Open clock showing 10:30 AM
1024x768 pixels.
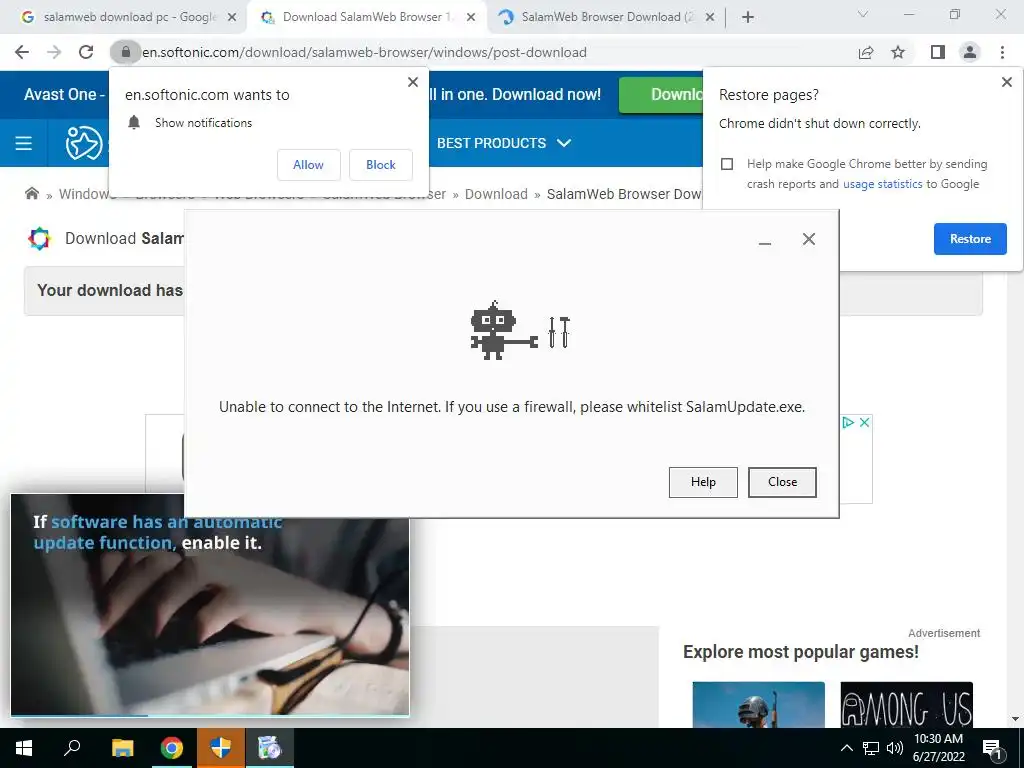coord(938,748)
